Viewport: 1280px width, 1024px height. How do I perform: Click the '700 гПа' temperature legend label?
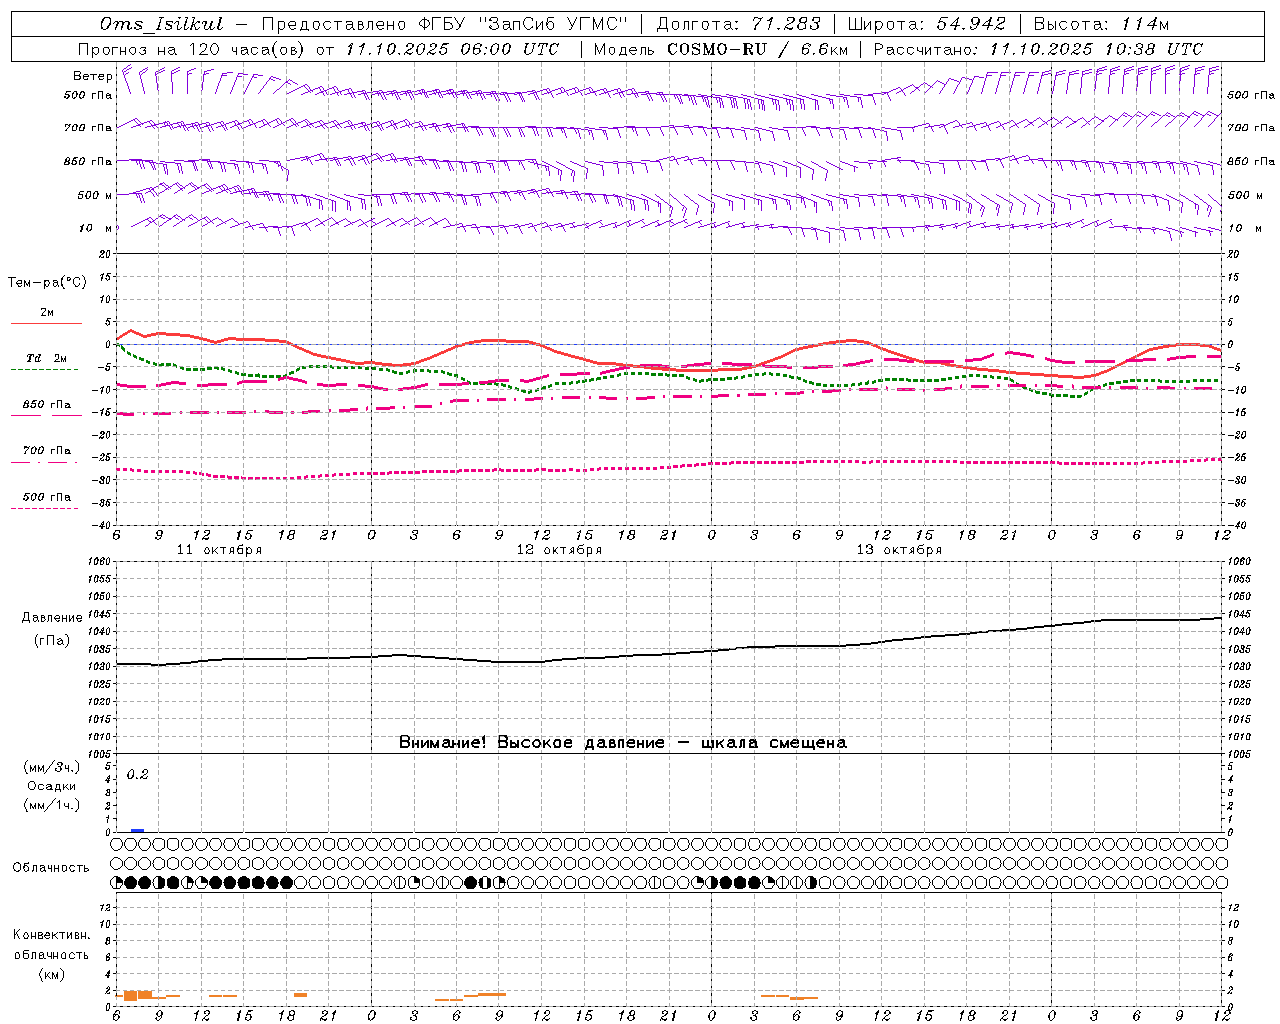coord(47,450)
